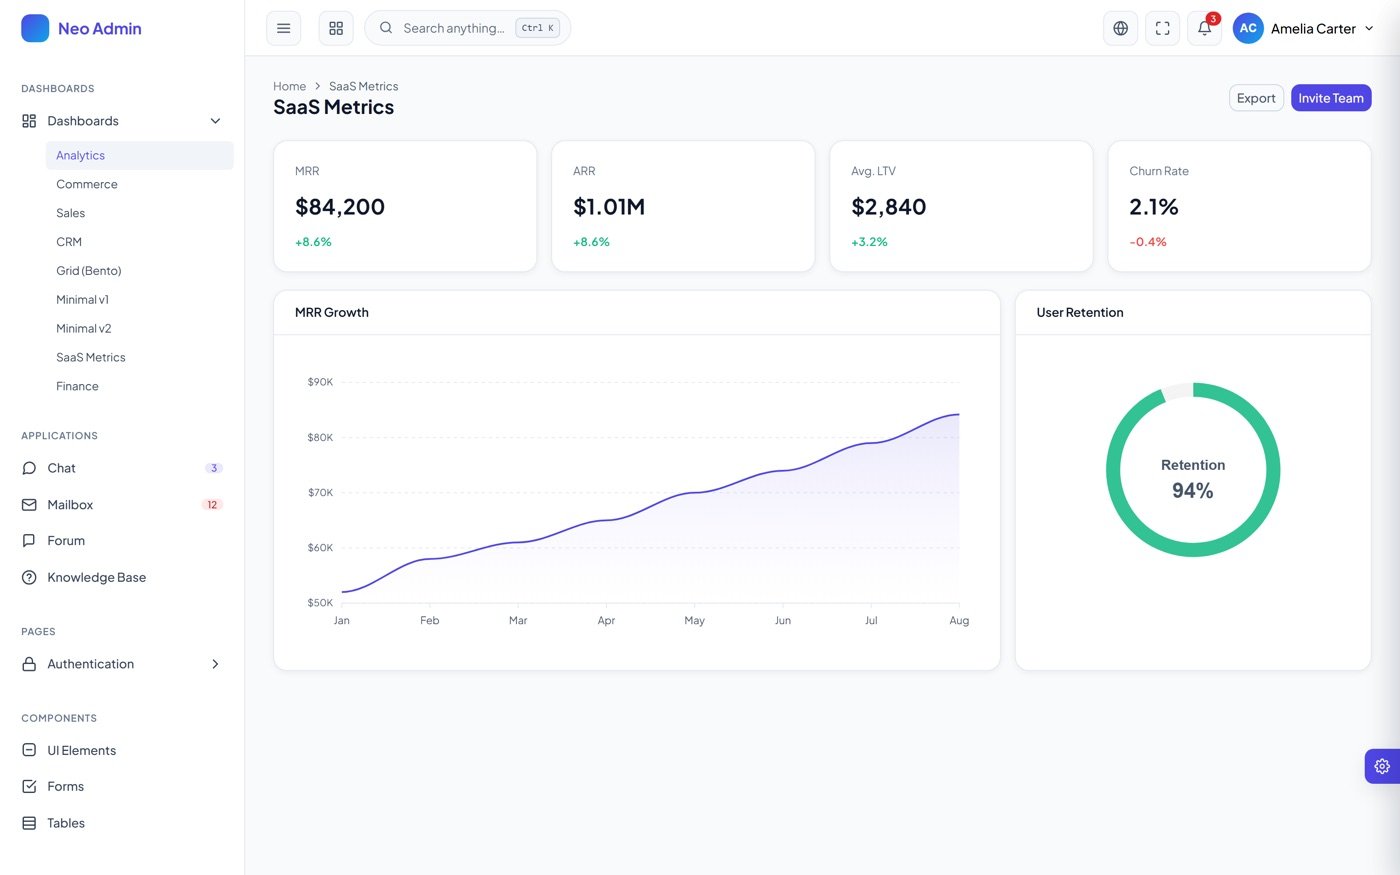Open the language globe icon
Image resolution: width=1400 pixels, height=875 pixels.
point(1121,28)
